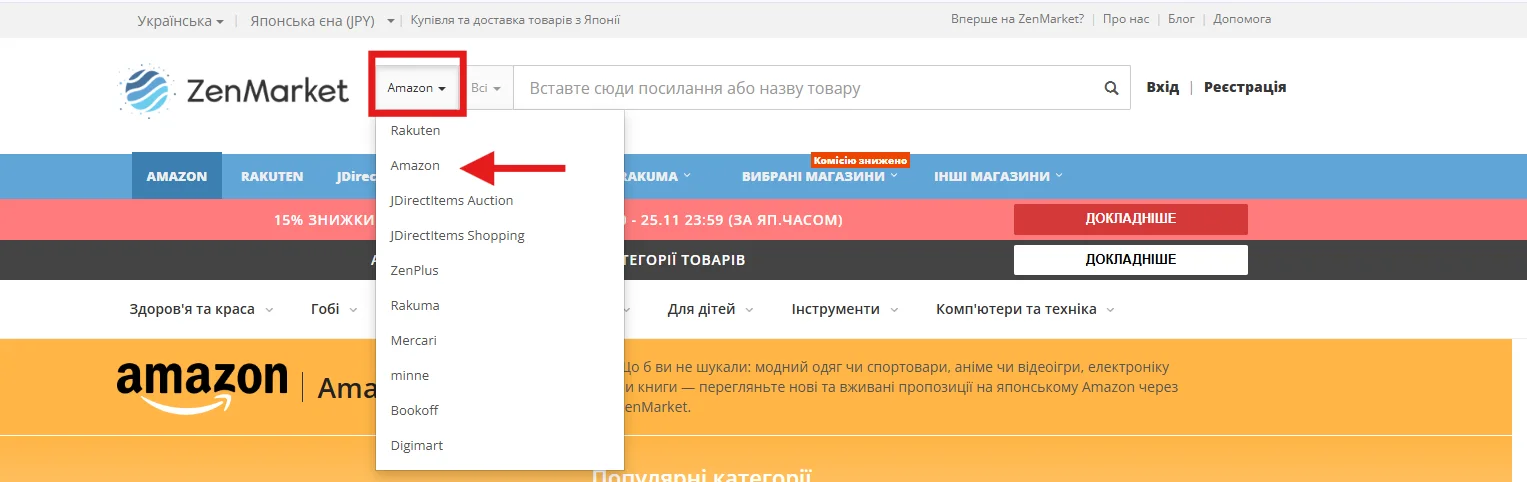Screen dimensions: 1527x482
Task: Expand the Здоров'я та краса category
Action: point(201,309)
